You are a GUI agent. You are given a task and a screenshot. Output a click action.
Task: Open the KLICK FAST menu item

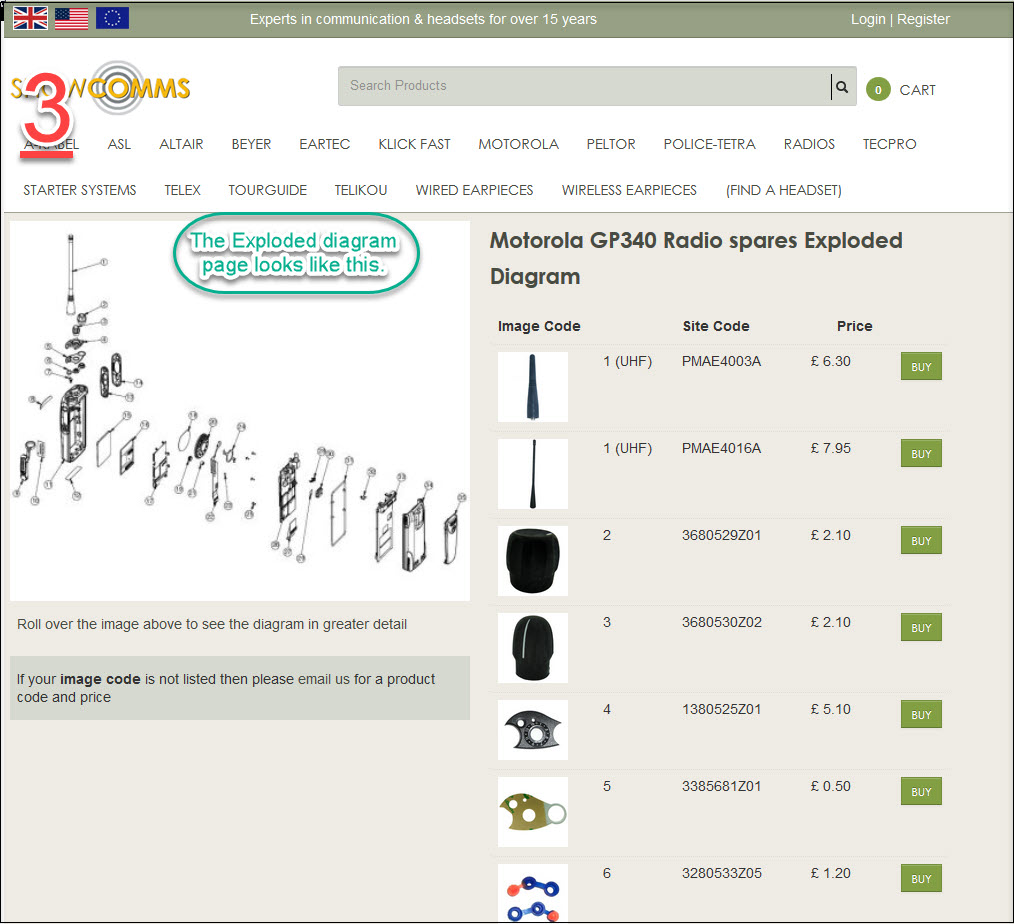click(x=415, y=144)
